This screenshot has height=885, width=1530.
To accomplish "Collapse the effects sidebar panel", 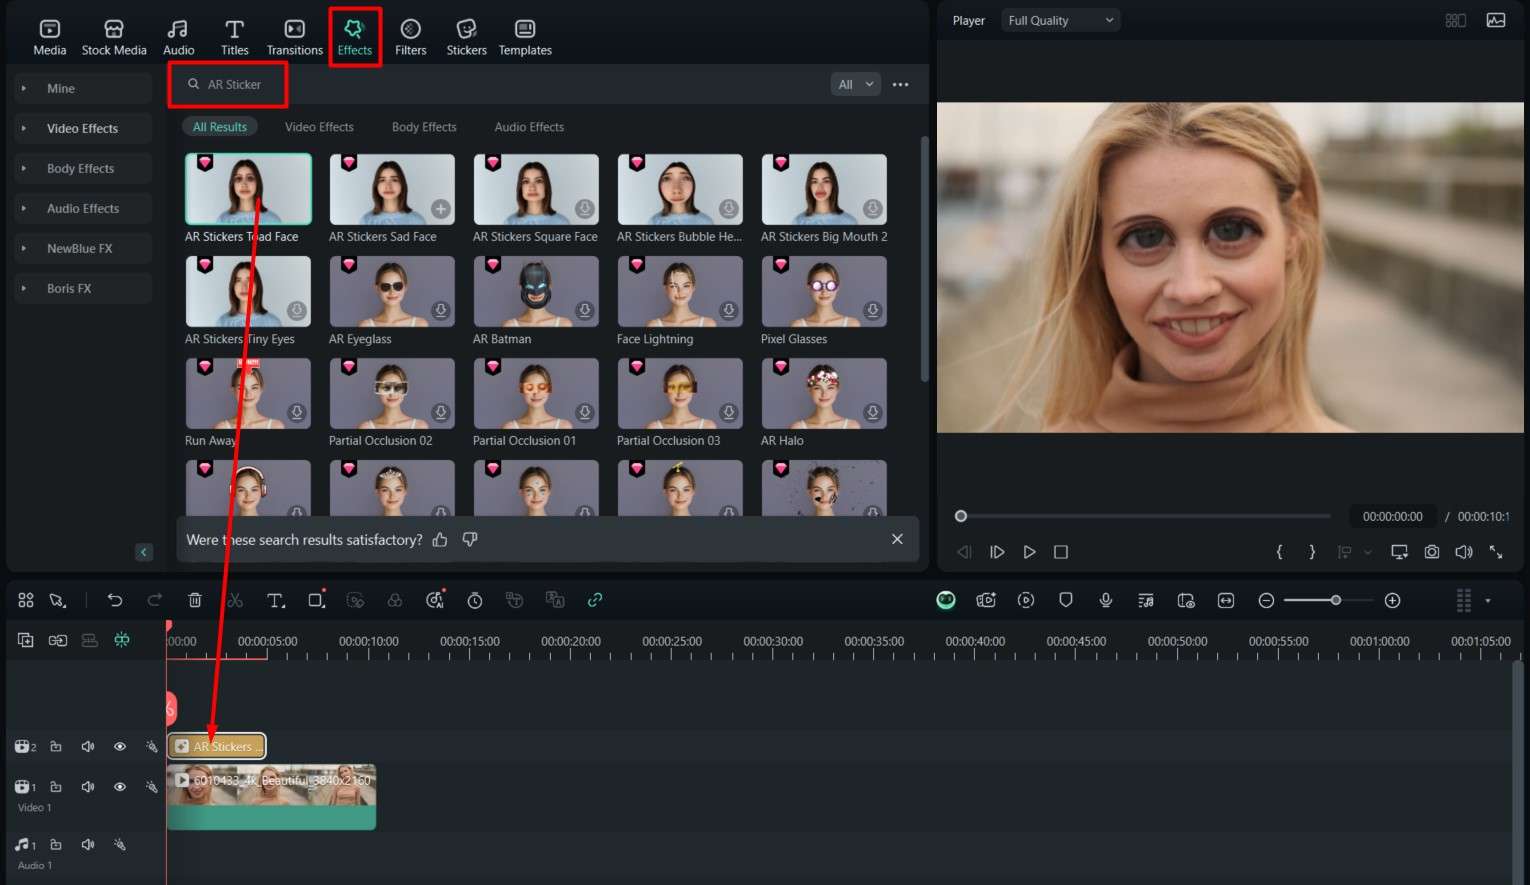I will tap(144, 552).
